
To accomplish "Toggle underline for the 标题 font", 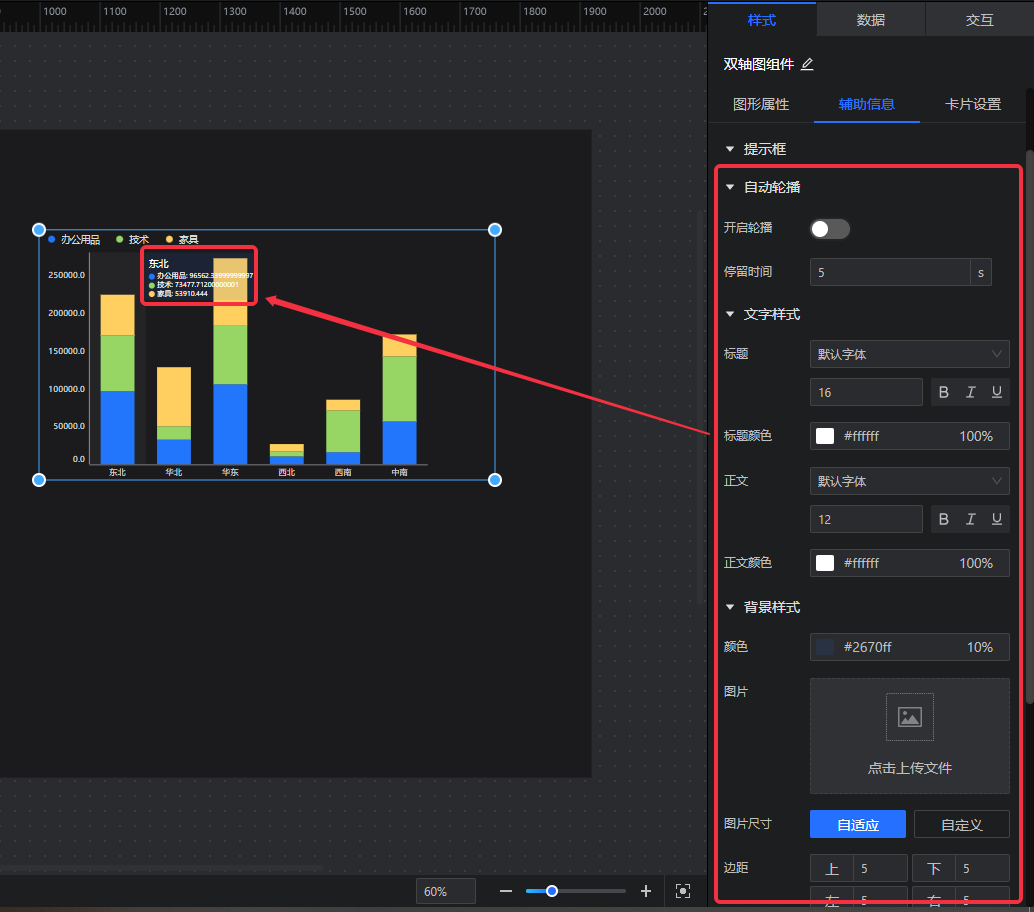I will pyautogui.click(x=996, y=393).
